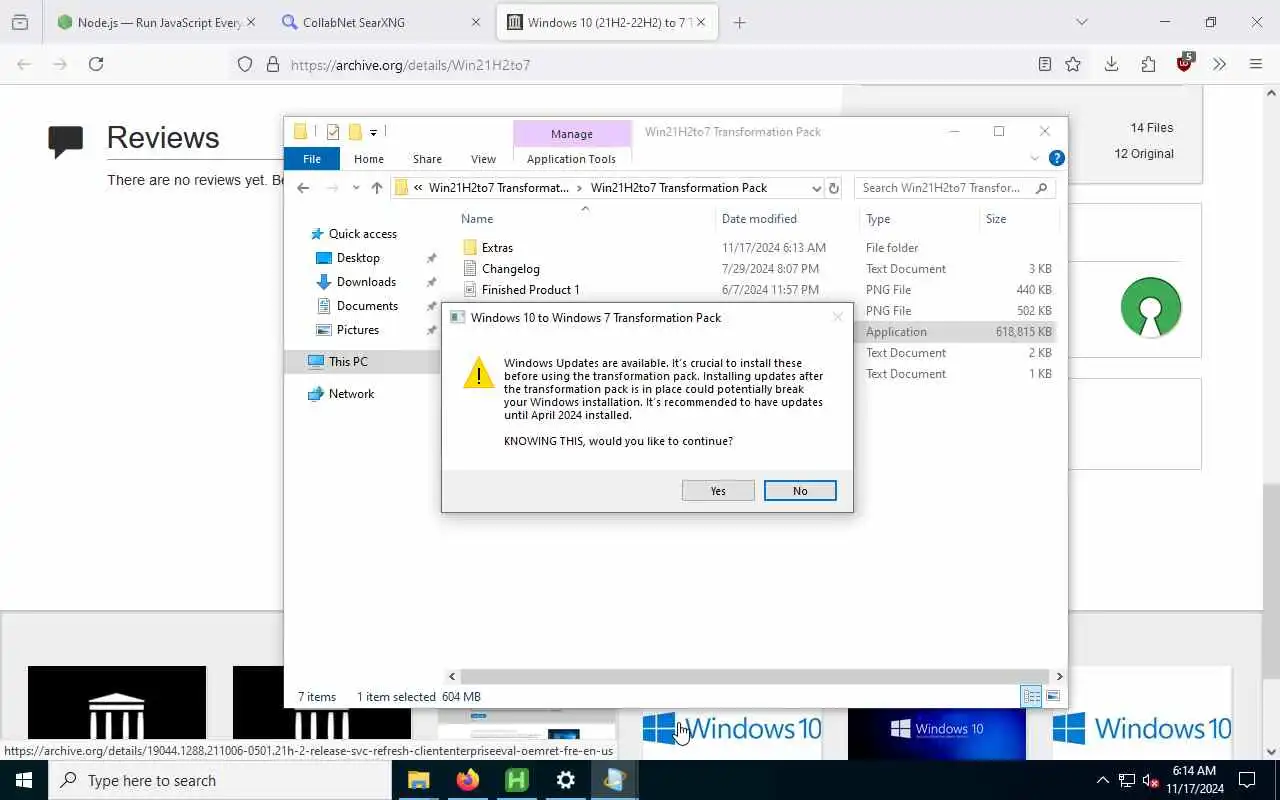Image resolution: width=1280 pixels, height=800 pixels.
Task: Click the left arrow of horizontal scrollbar
Action: (x=452, y=677)
